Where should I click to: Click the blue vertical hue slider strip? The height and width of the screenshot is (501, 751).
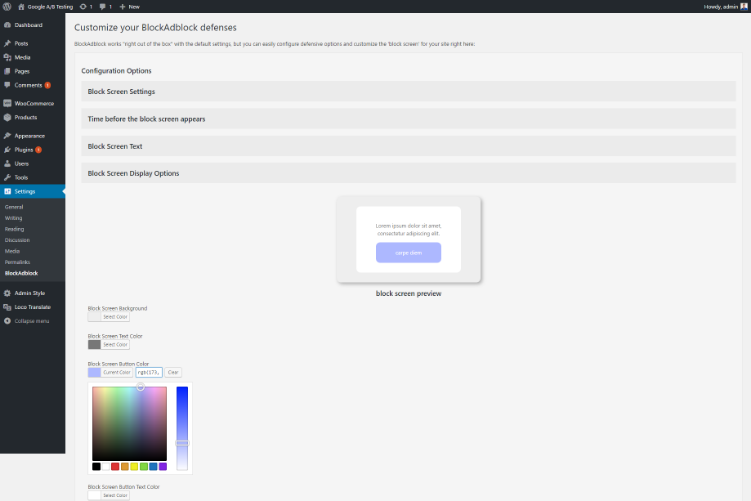tap(182, 428)
